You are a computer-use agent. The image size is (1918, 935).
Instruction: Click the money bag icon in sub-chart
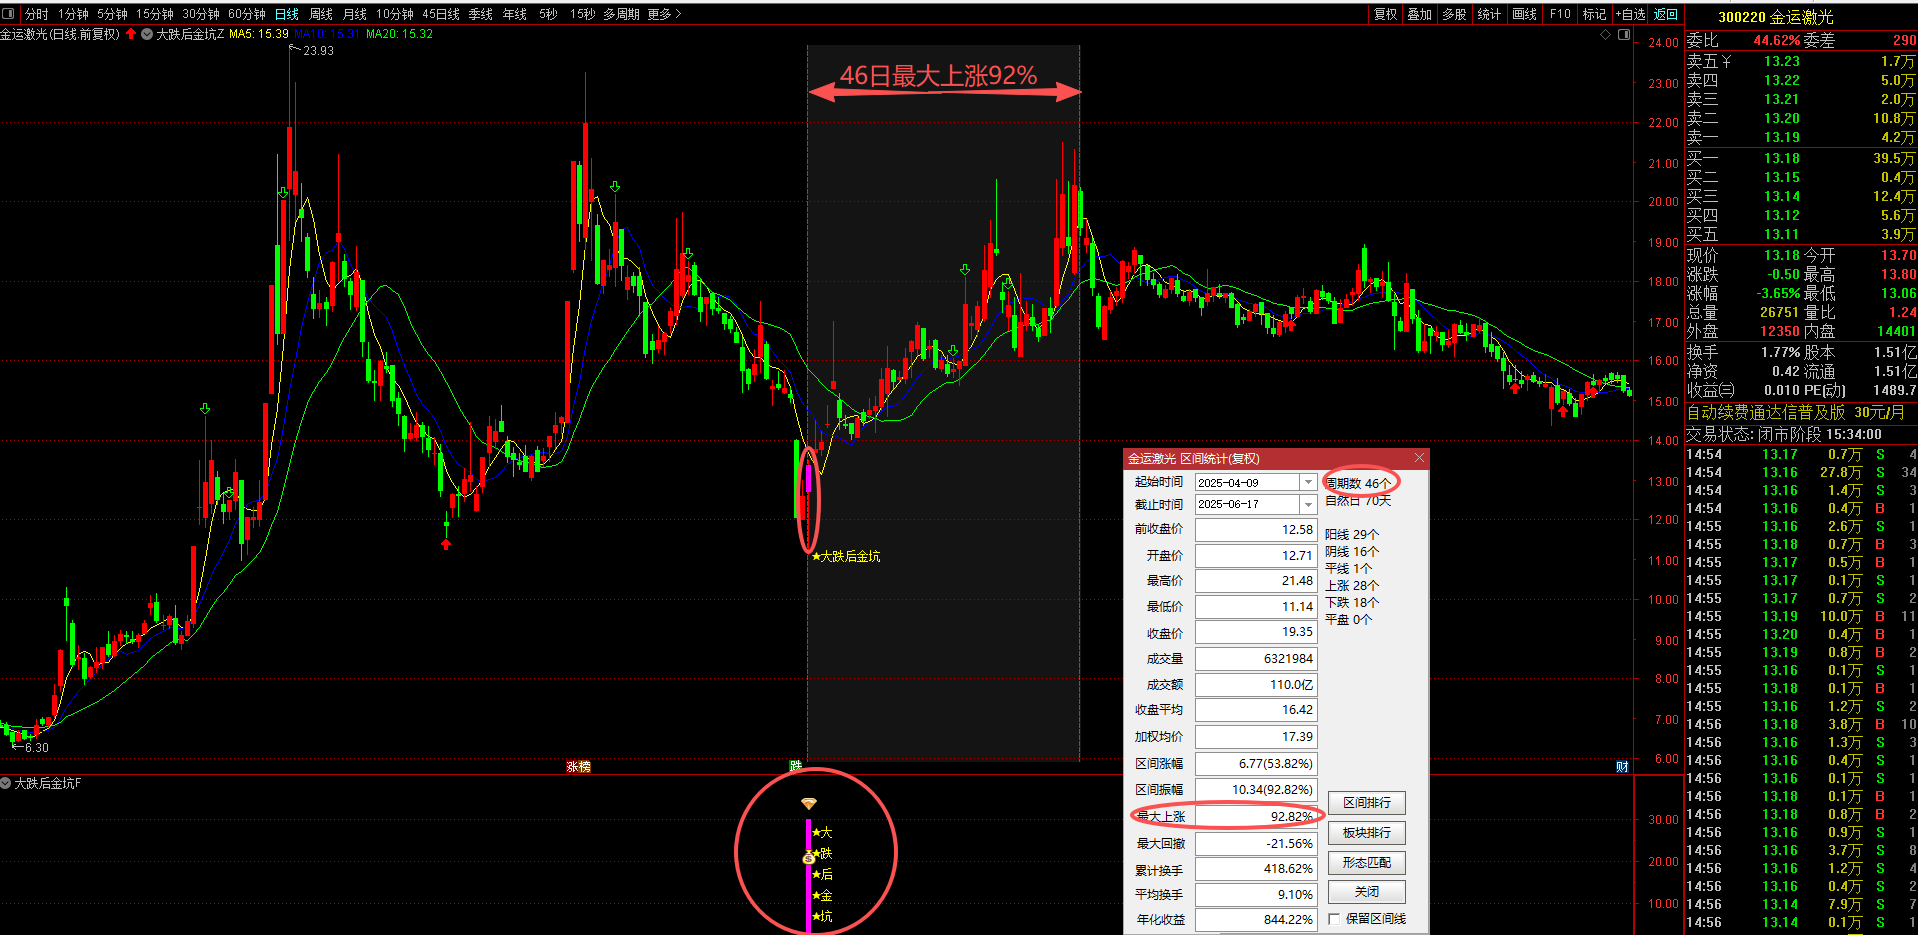[809, 857]
